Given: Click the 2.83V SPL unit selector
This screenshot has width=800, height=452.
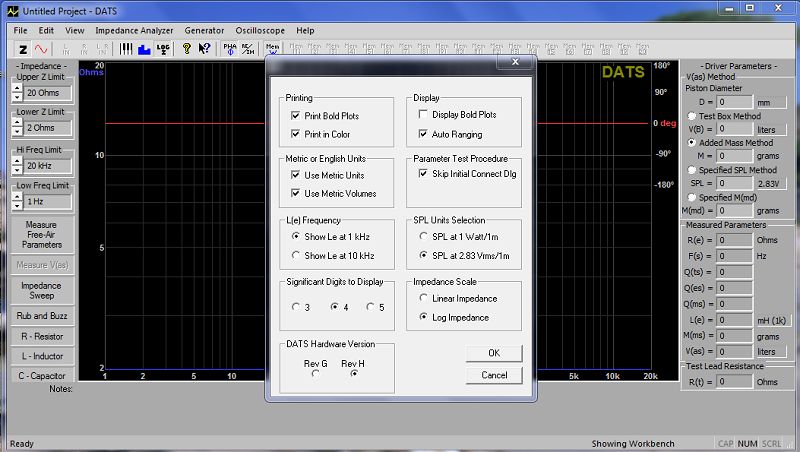Looking at the screenshot, I should click(771, 184).
